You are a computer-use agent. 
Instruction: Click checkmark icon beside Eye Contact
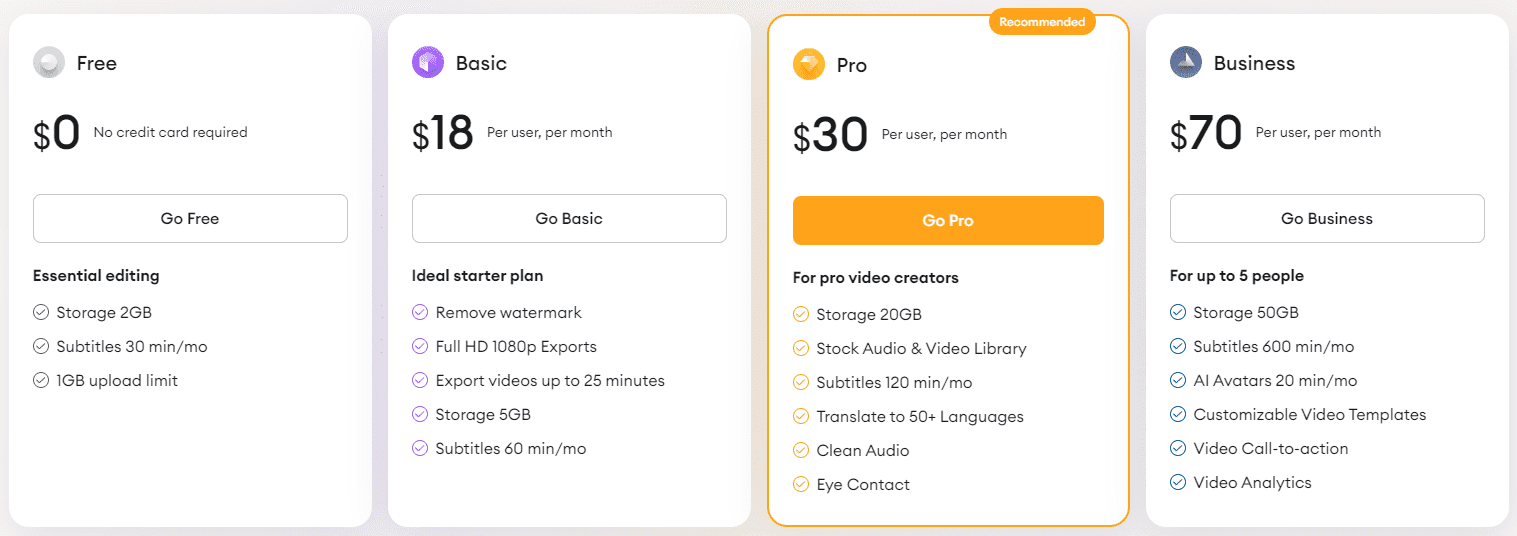click(801, 485)
